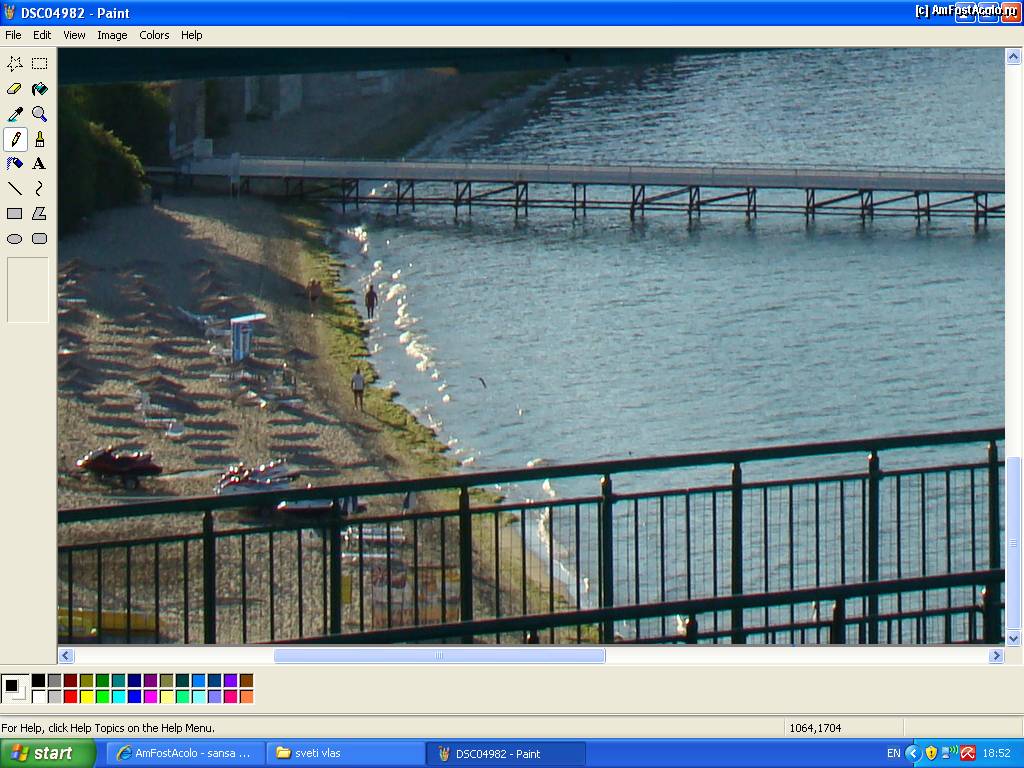
Task: Select the rectangular Select tool
Action: pyautogui.click(x=40, y=63)
